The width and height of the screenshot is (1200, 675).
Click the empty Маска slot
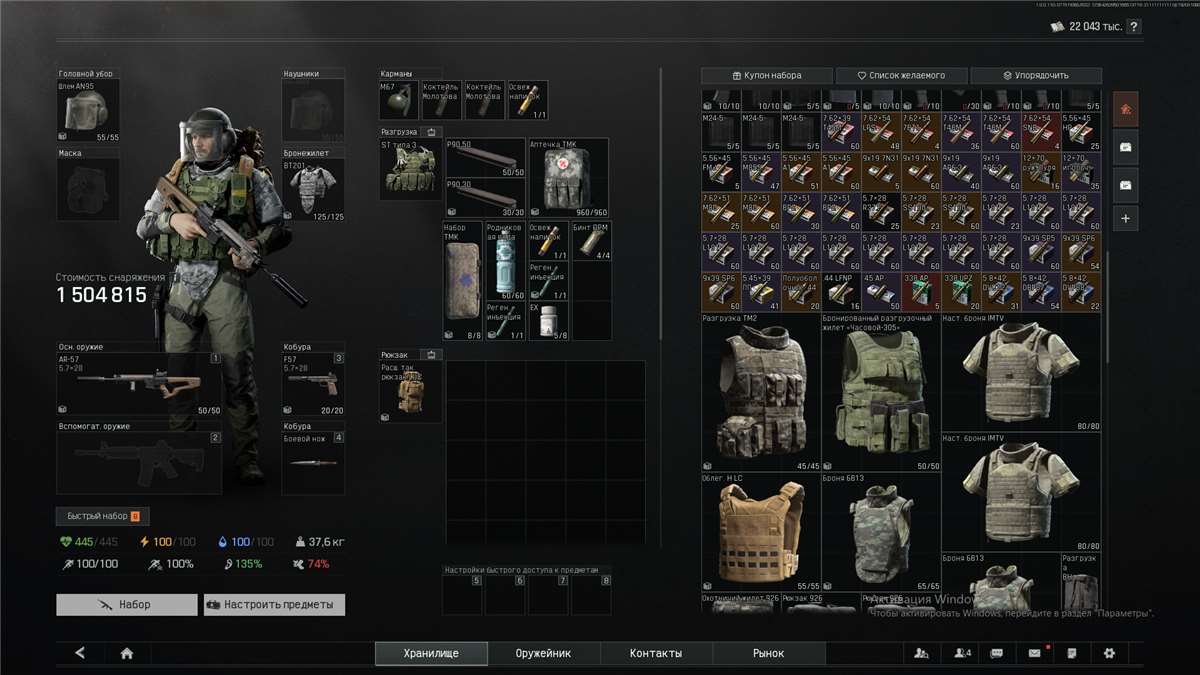click(88, 191)
